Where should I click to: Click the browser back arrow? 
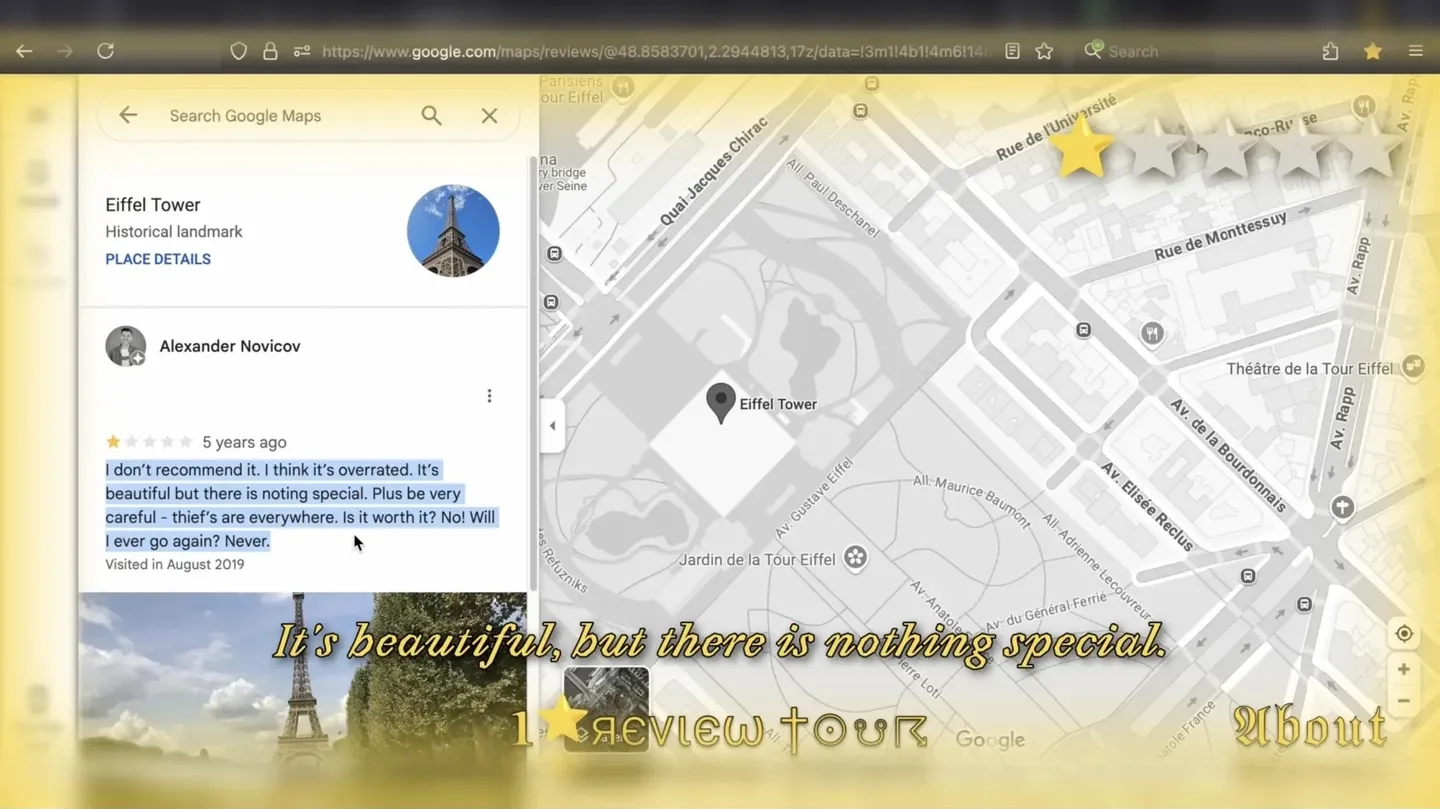[x=24, y=51]
